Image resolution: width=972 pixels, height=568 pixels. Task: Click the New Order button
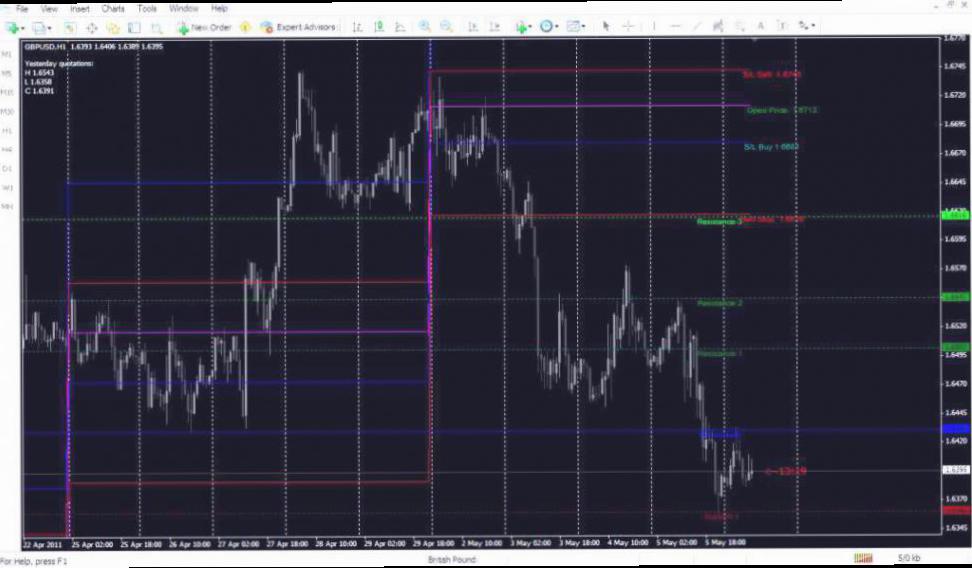pyautogui.click(x=204, y=27)
